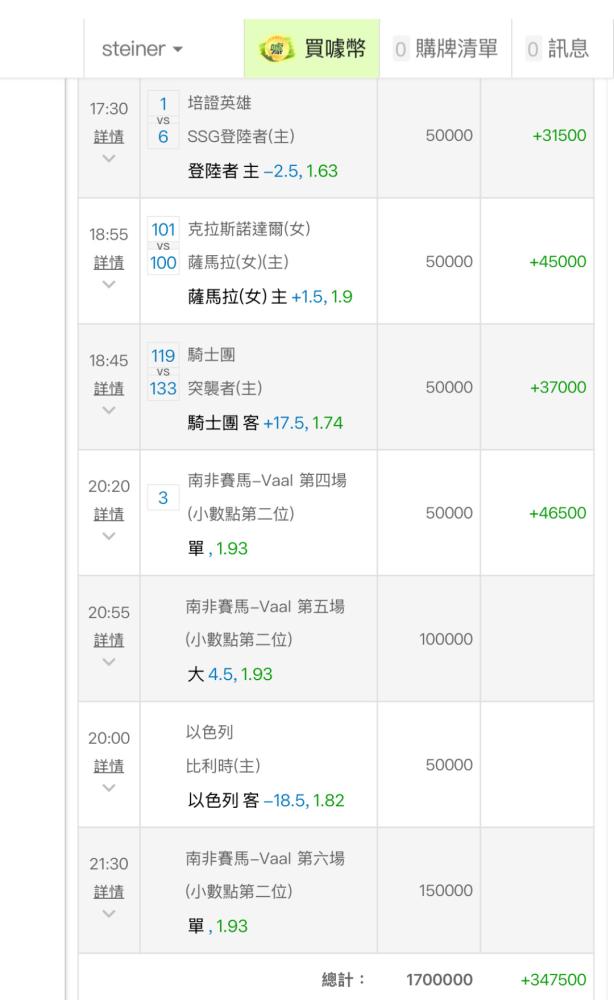614x1000 pixels.
Task: Click the 1 vs 6 team number badge
Action: (x=163, y=120)
